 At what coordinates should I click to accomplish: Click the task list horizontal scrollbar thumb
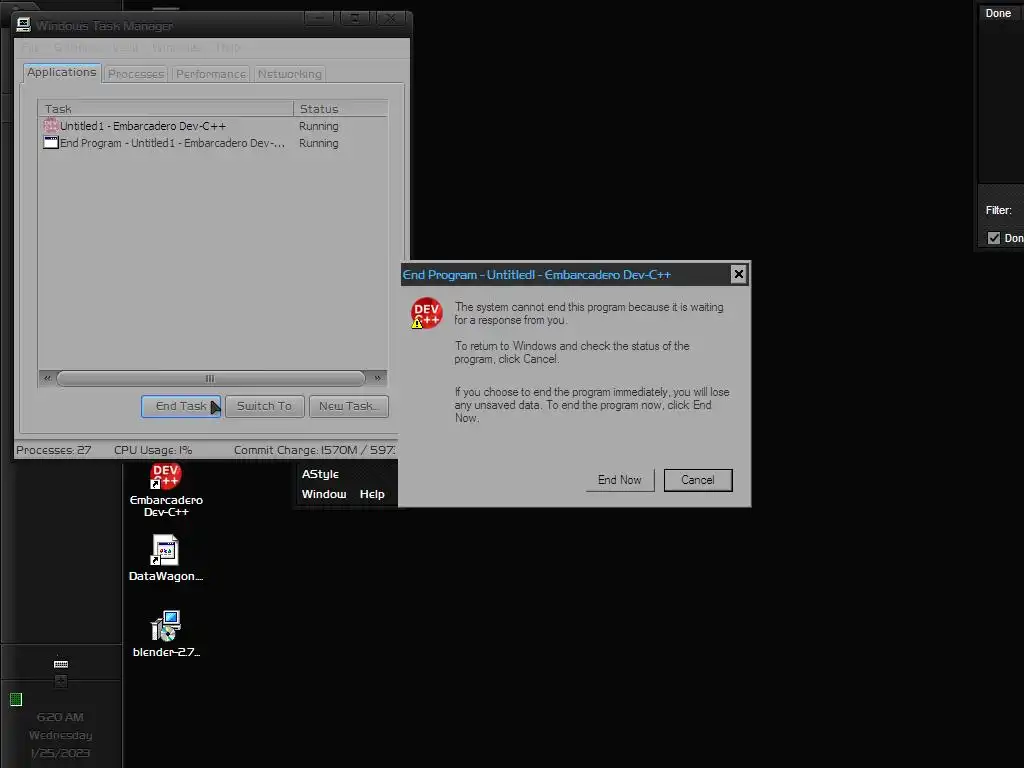coord(210,378)
